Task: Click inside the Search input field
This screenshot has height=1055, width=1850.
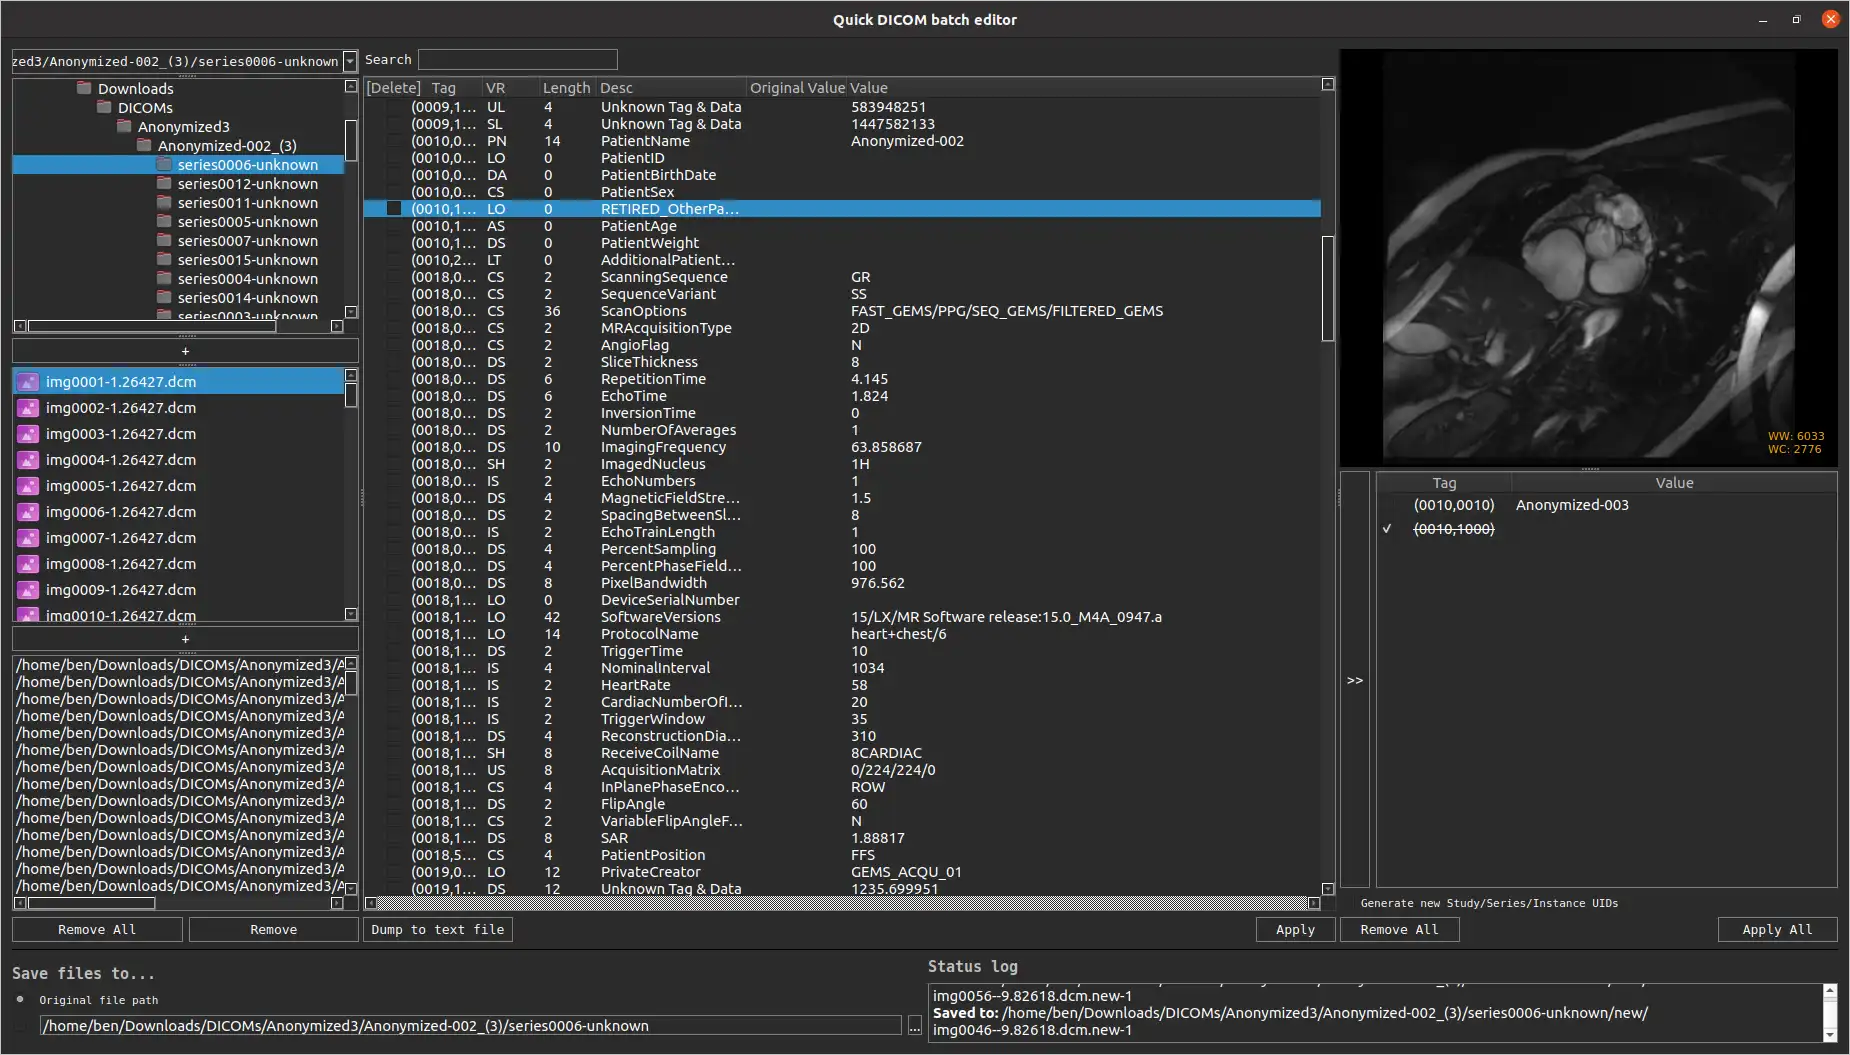Action: [x=517, y=59]
